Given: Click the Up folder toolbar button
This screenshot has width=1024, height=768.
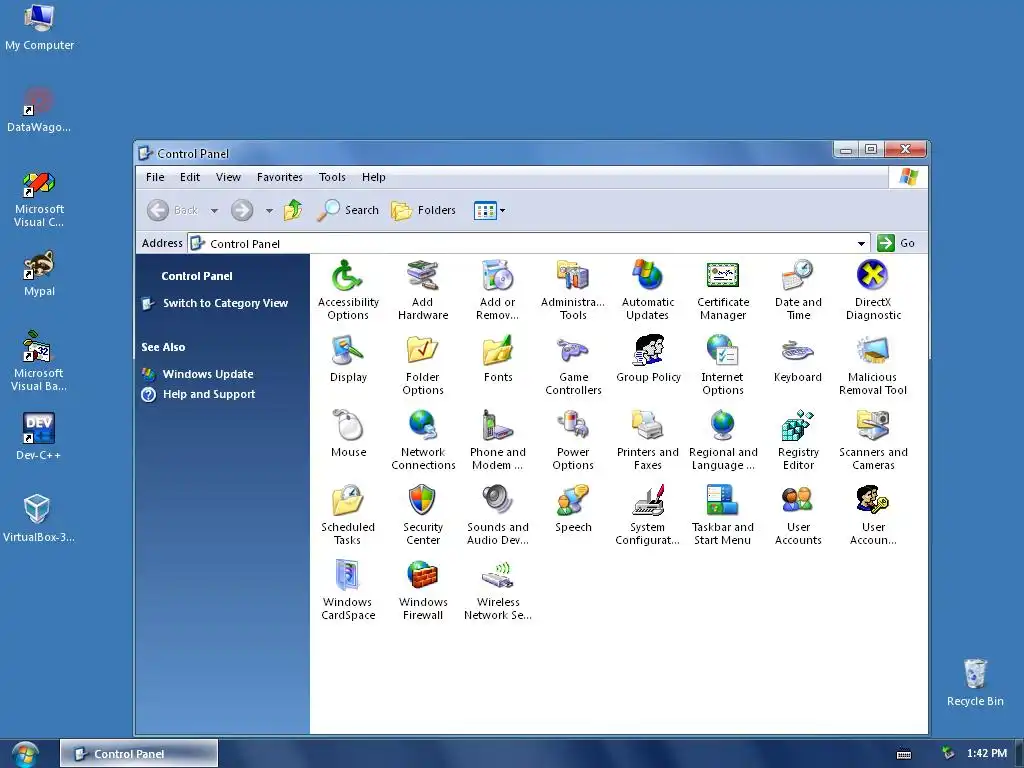Looking at the screenshot, I should pos(293,210).
